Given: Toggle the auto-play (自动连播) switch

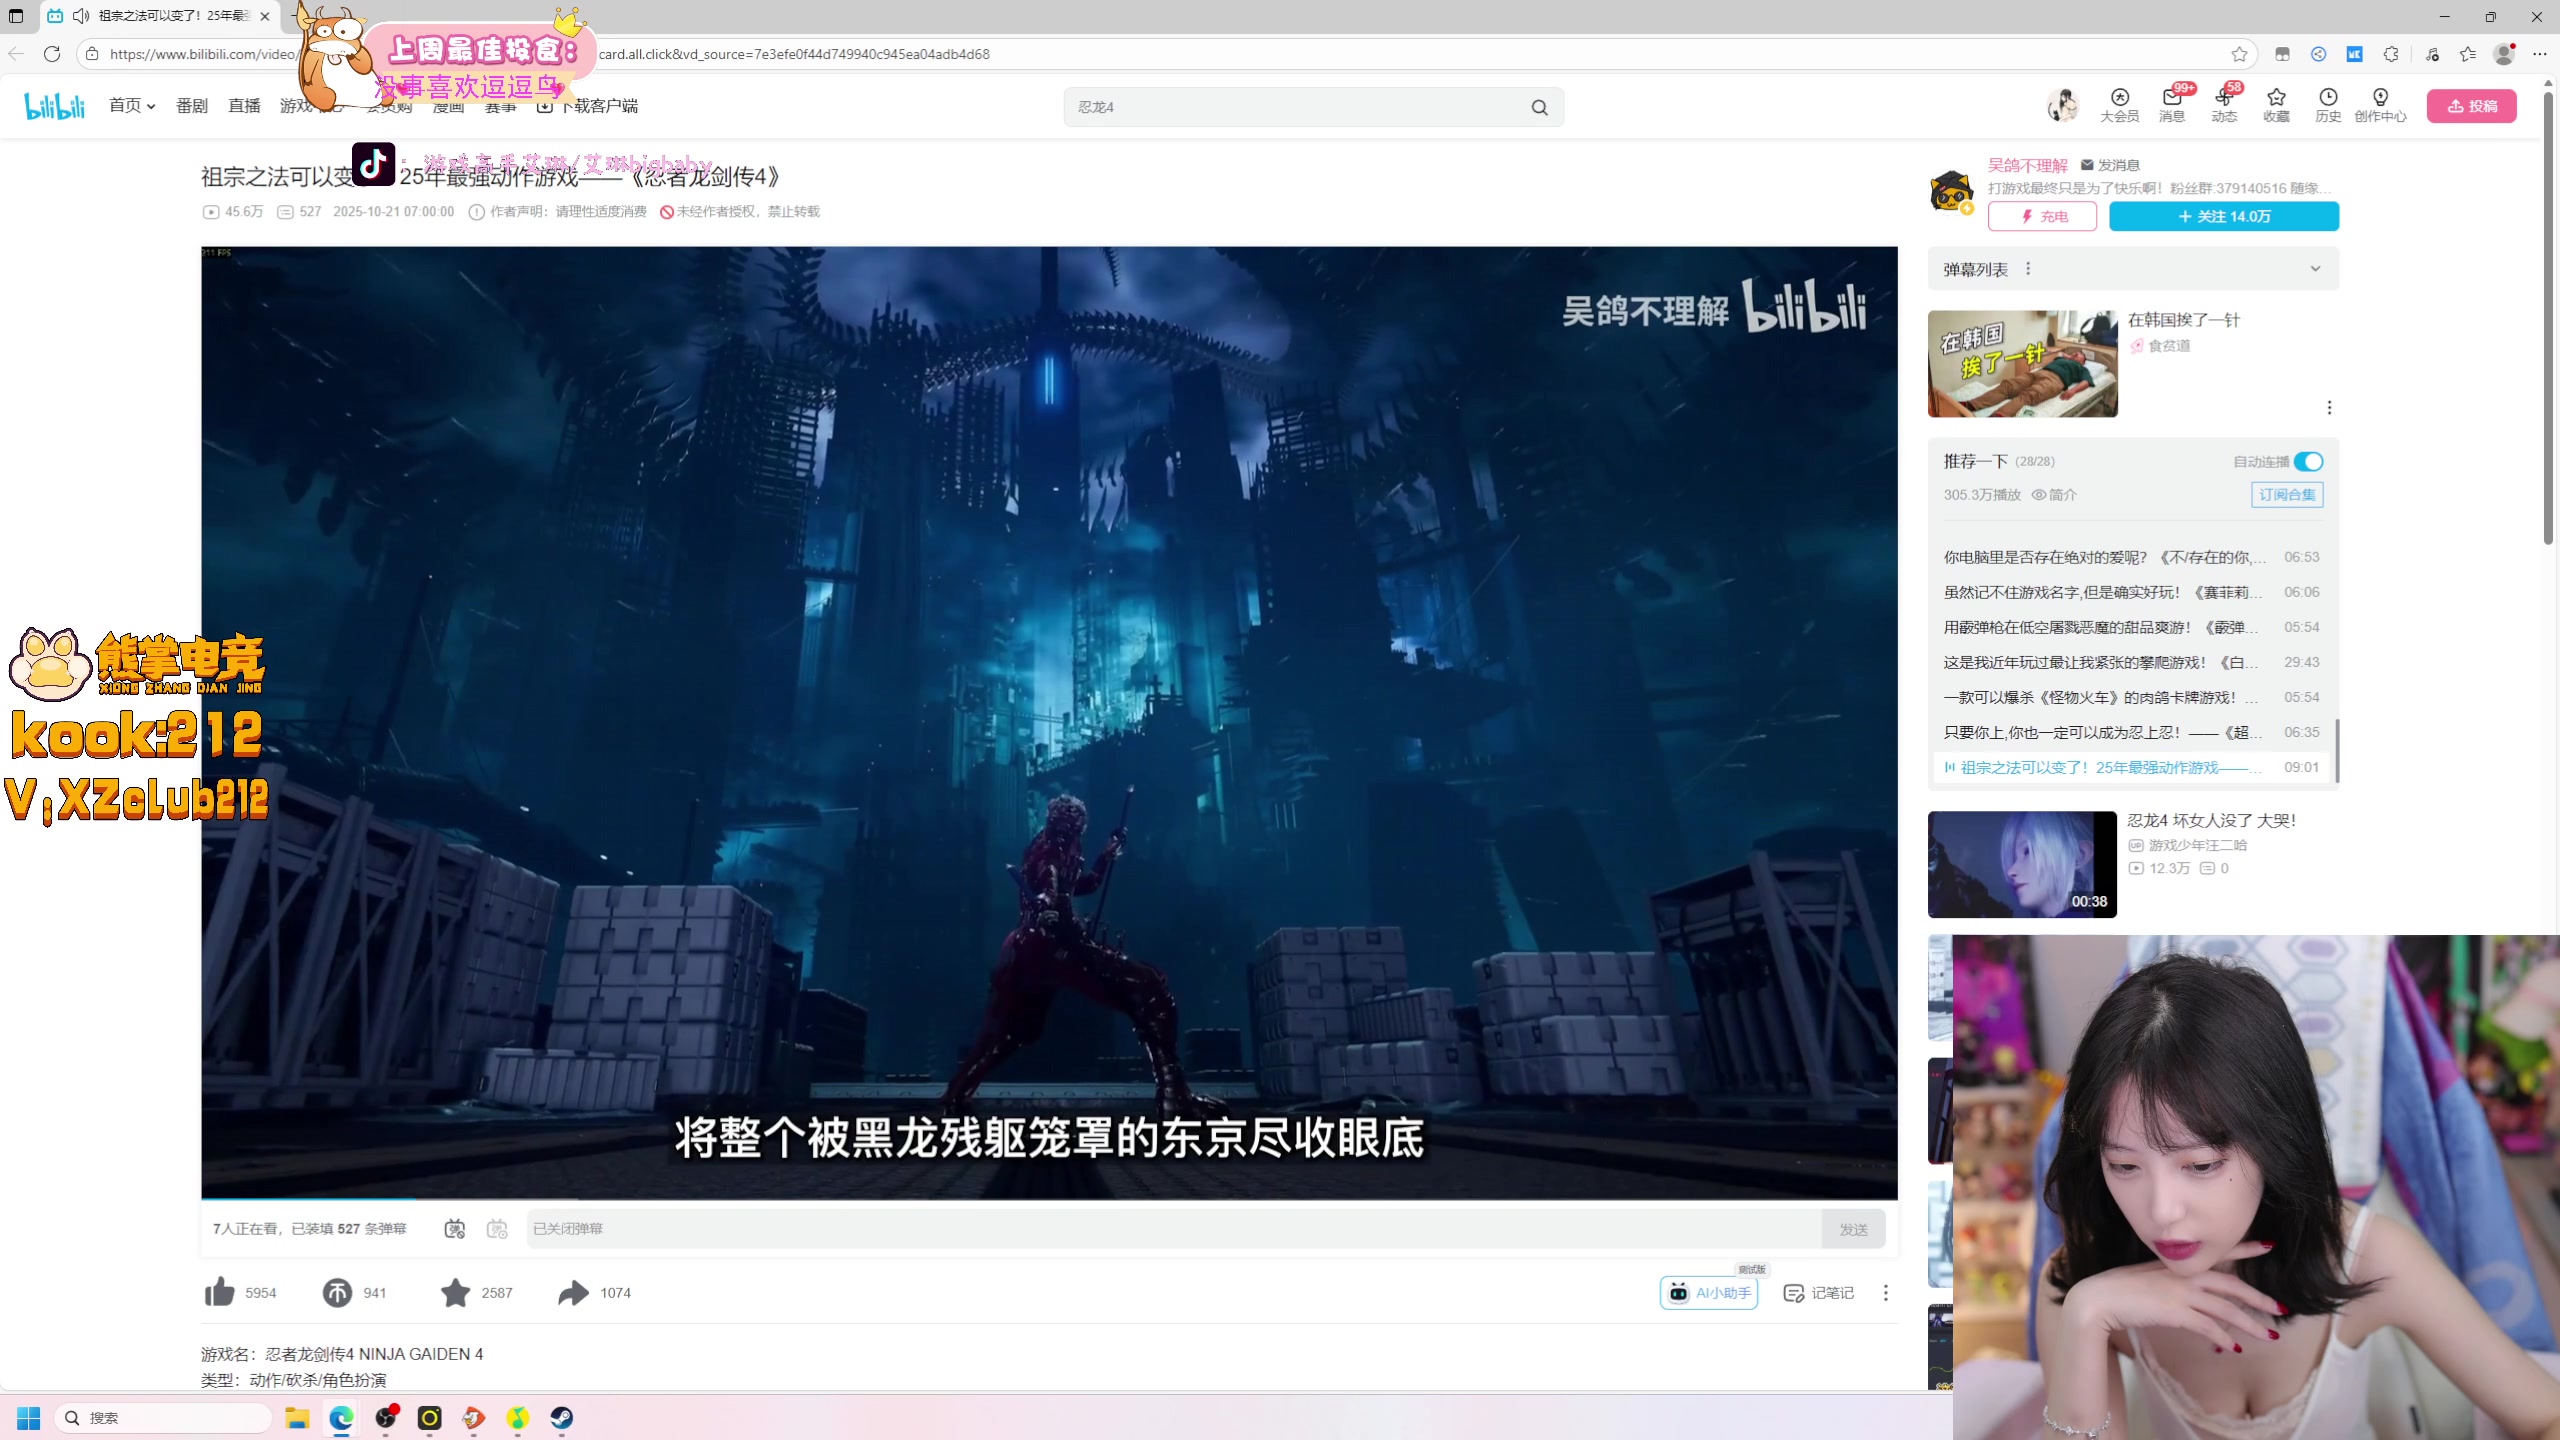Looking at the screenshot, I should coord(2308,461).
